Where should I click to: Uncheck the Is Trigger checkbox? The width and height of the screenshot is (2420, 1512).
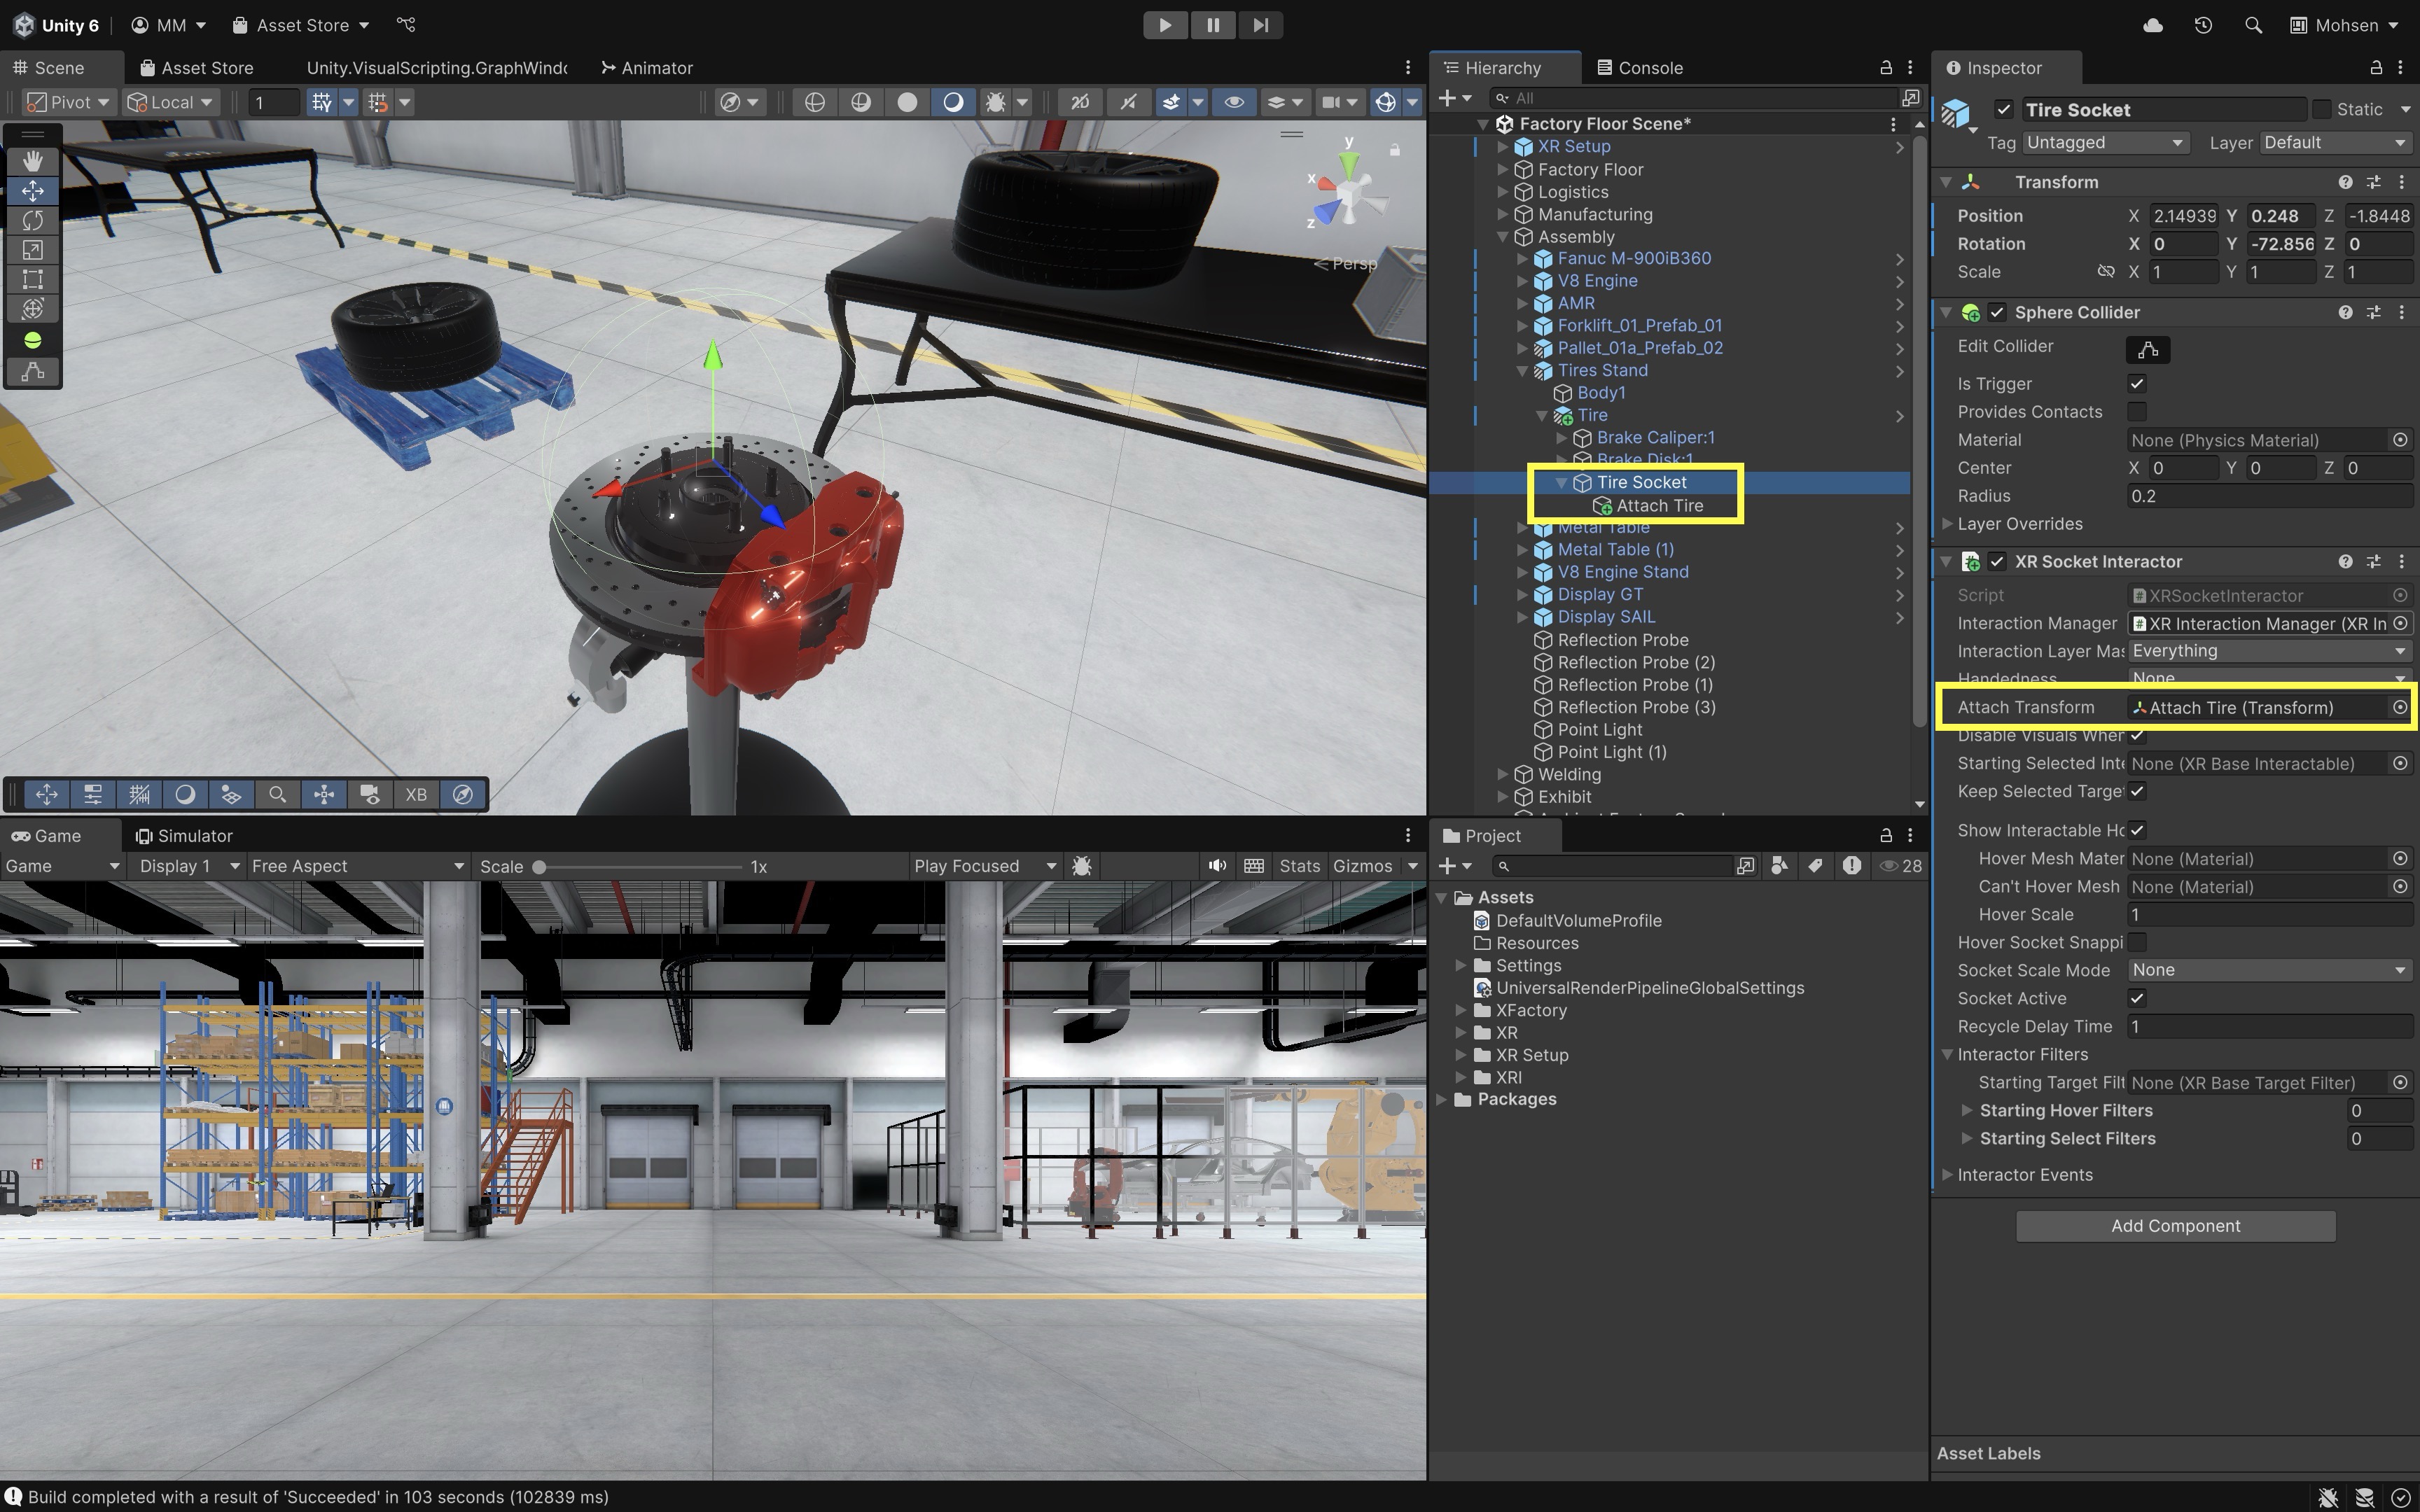2137,384
